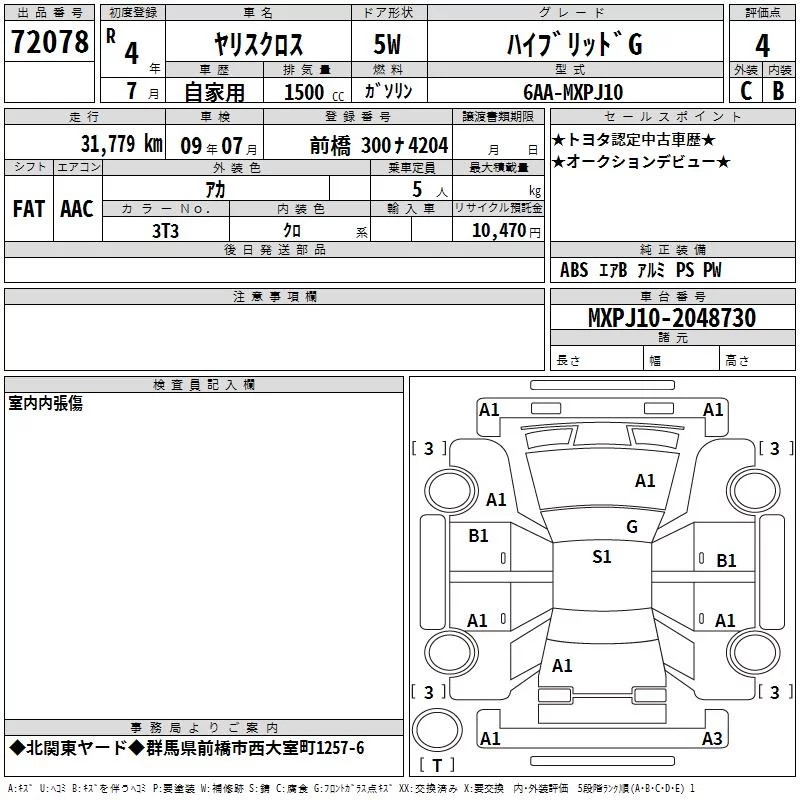Click the exterior grade C
Screen dimensions: 800x800
point(746,91)
